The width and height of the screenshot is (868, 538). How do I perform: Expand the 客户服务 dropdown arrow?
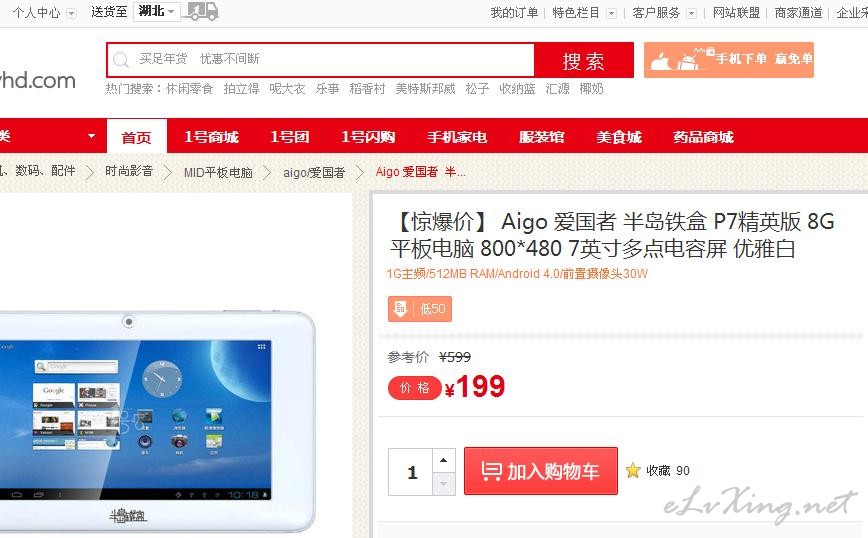[691, 13]
